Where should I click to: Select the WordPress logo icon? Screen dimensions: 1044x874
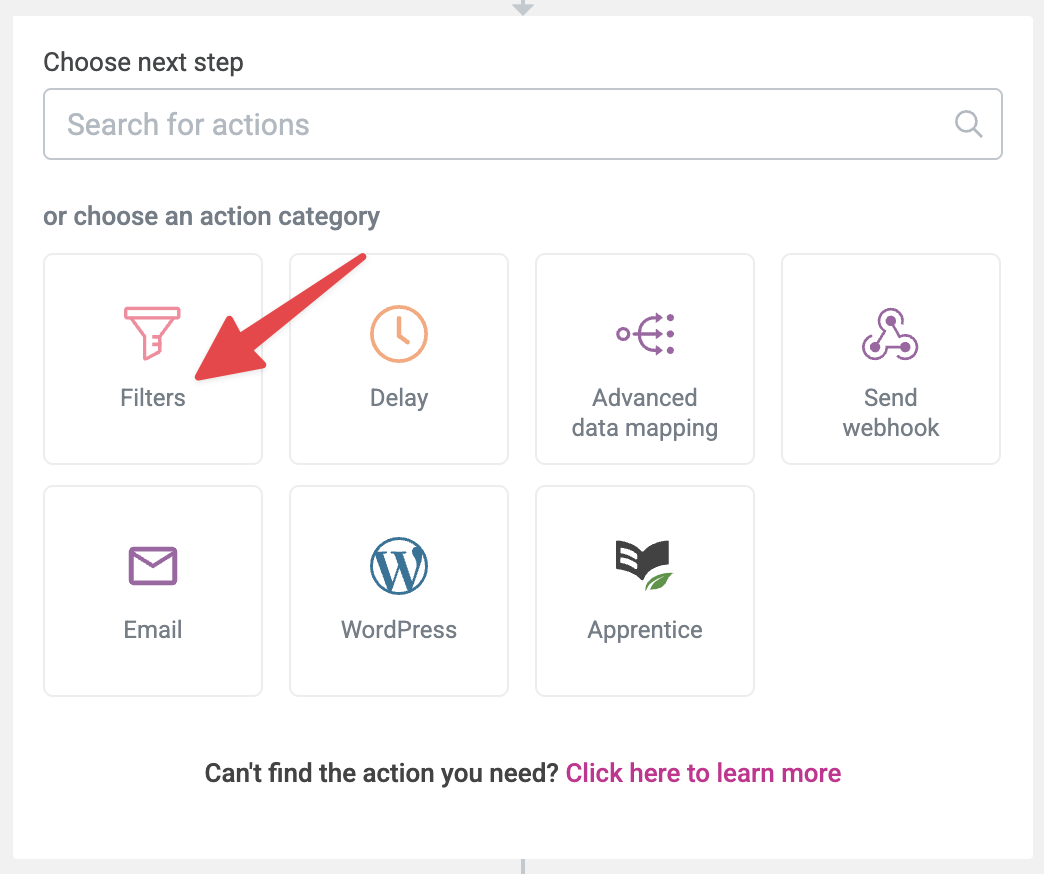pyautogui.click(x=398, y=566)
